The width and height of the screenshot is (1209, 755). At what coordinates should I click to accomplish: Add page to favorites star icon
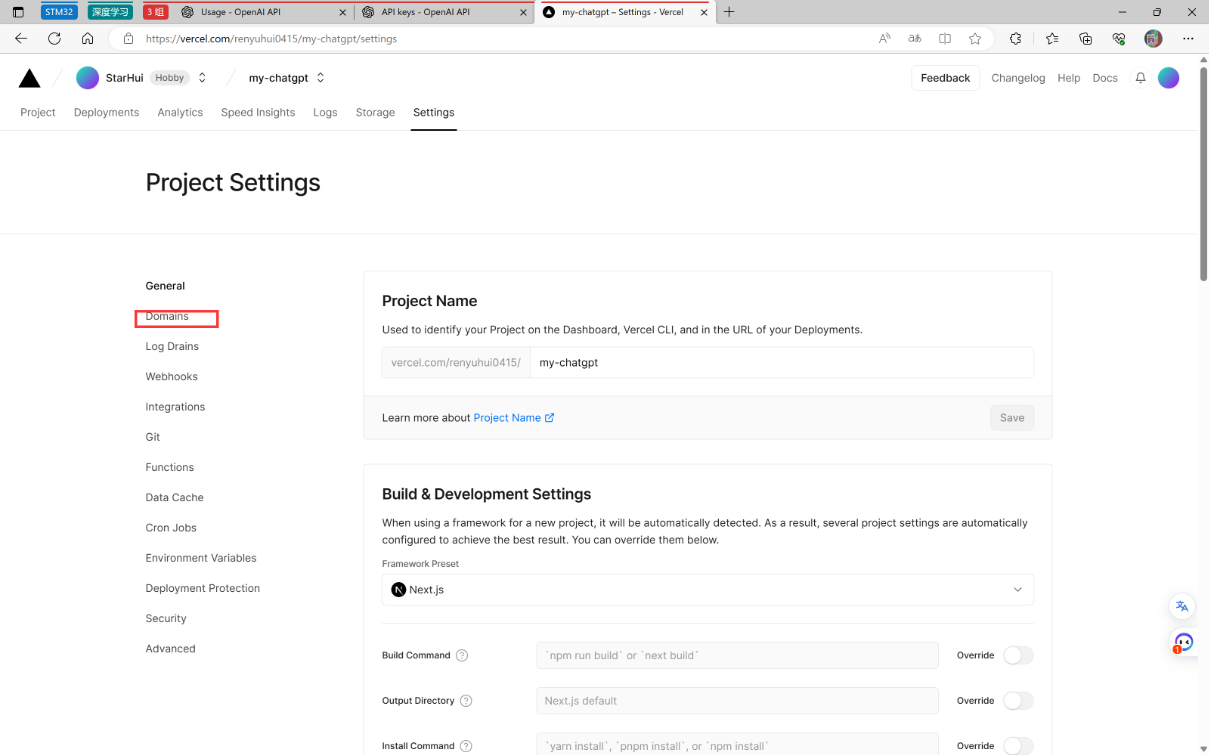[x=975, y=39]
